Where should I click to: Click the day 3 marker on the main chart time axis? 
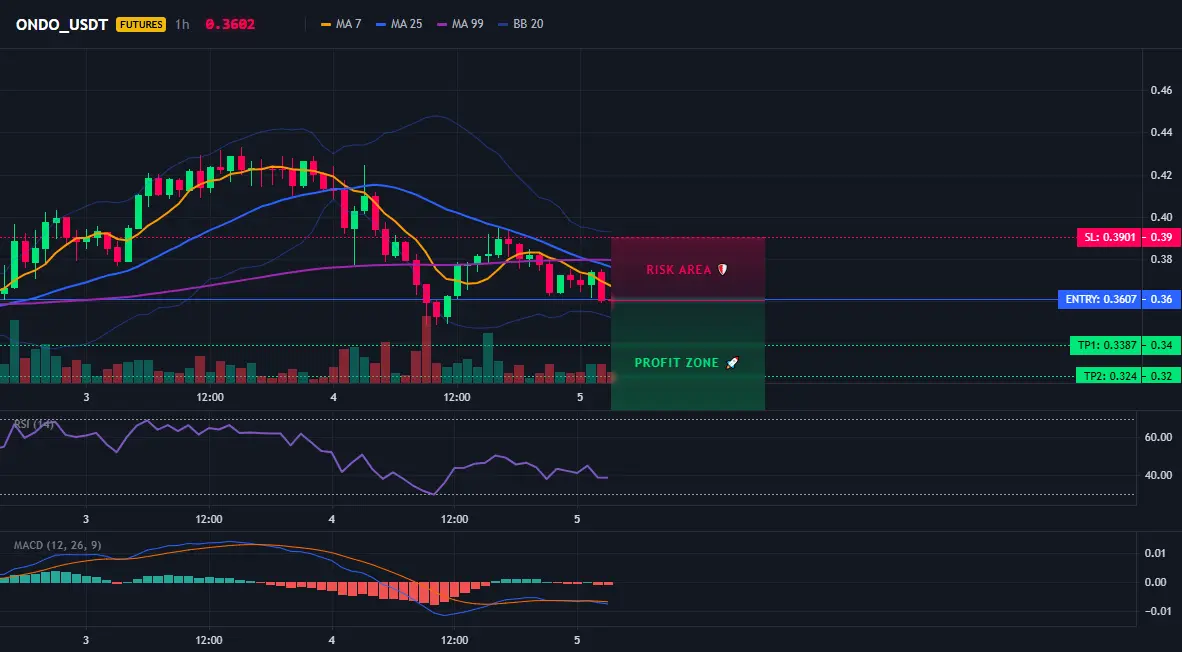point(86,397)
